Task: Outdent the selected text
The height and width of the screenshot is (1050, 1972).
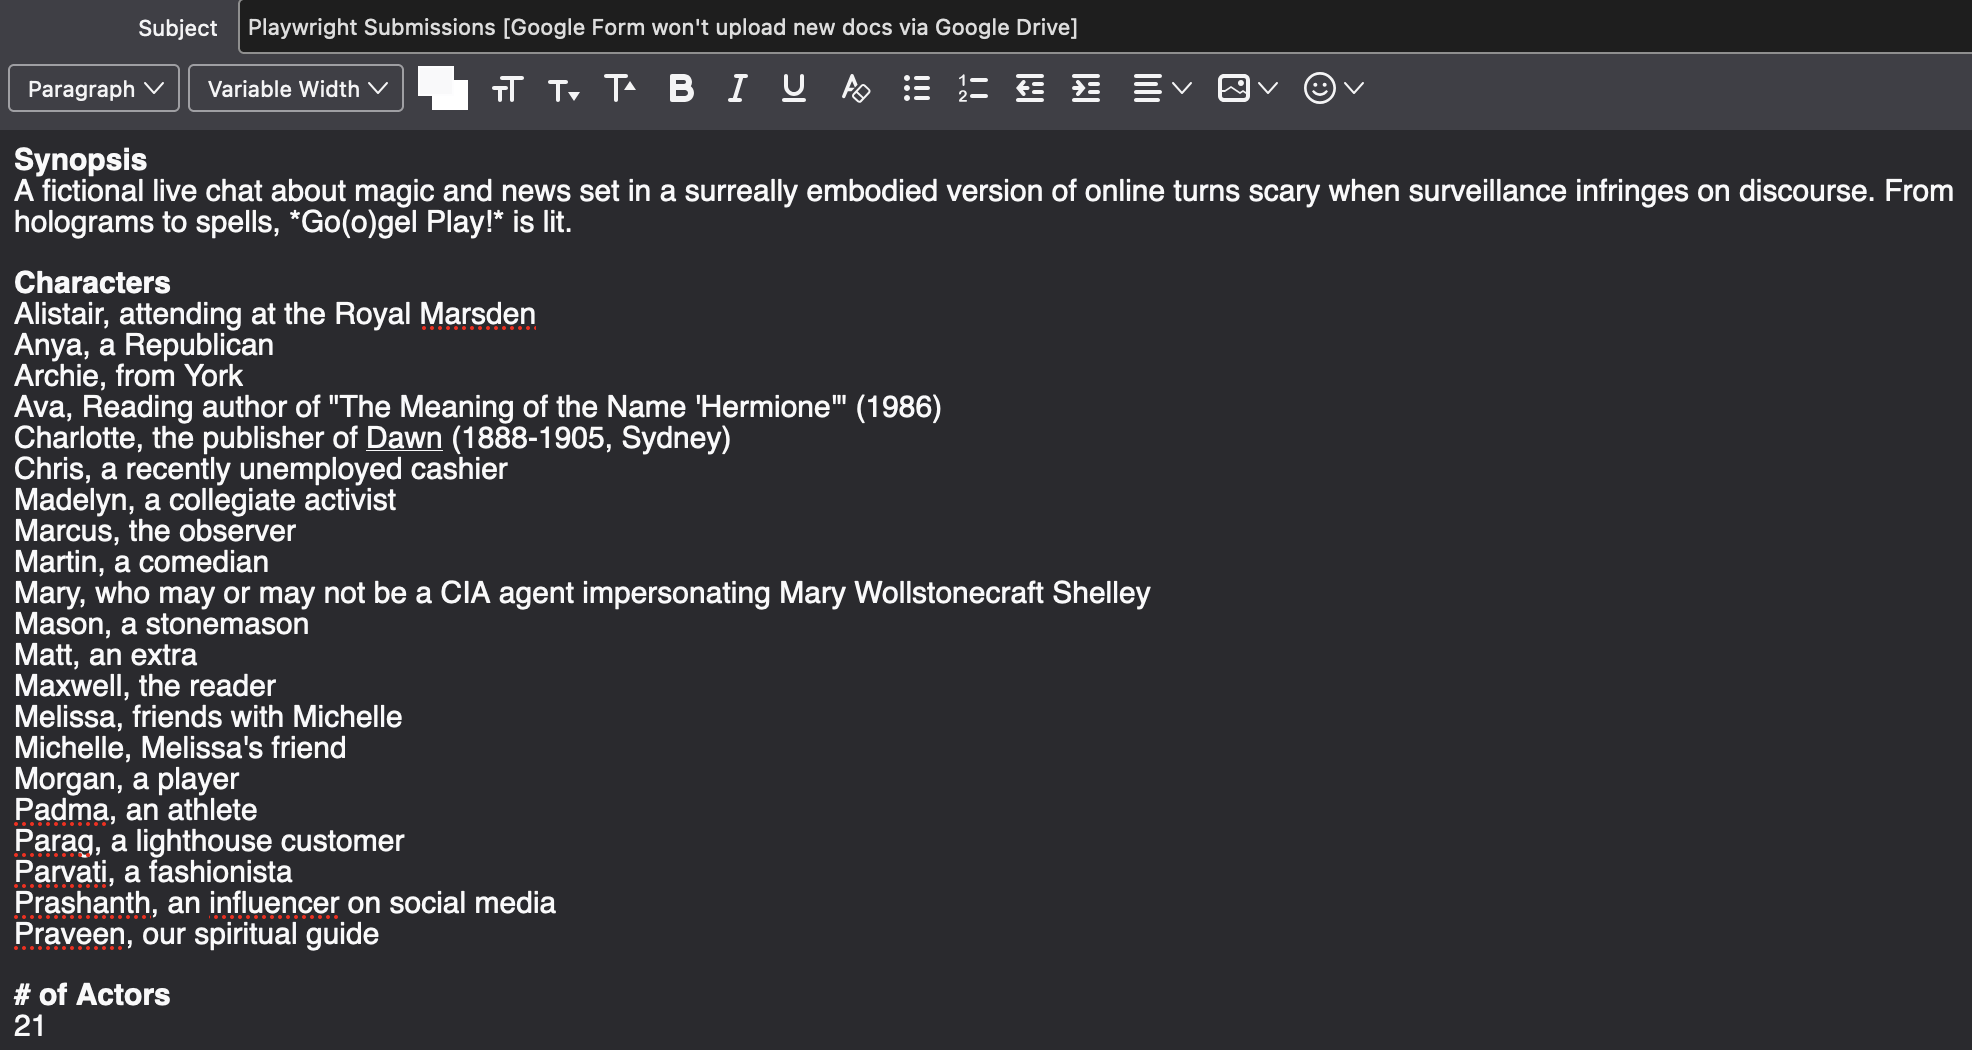Action: point(1029,89)
